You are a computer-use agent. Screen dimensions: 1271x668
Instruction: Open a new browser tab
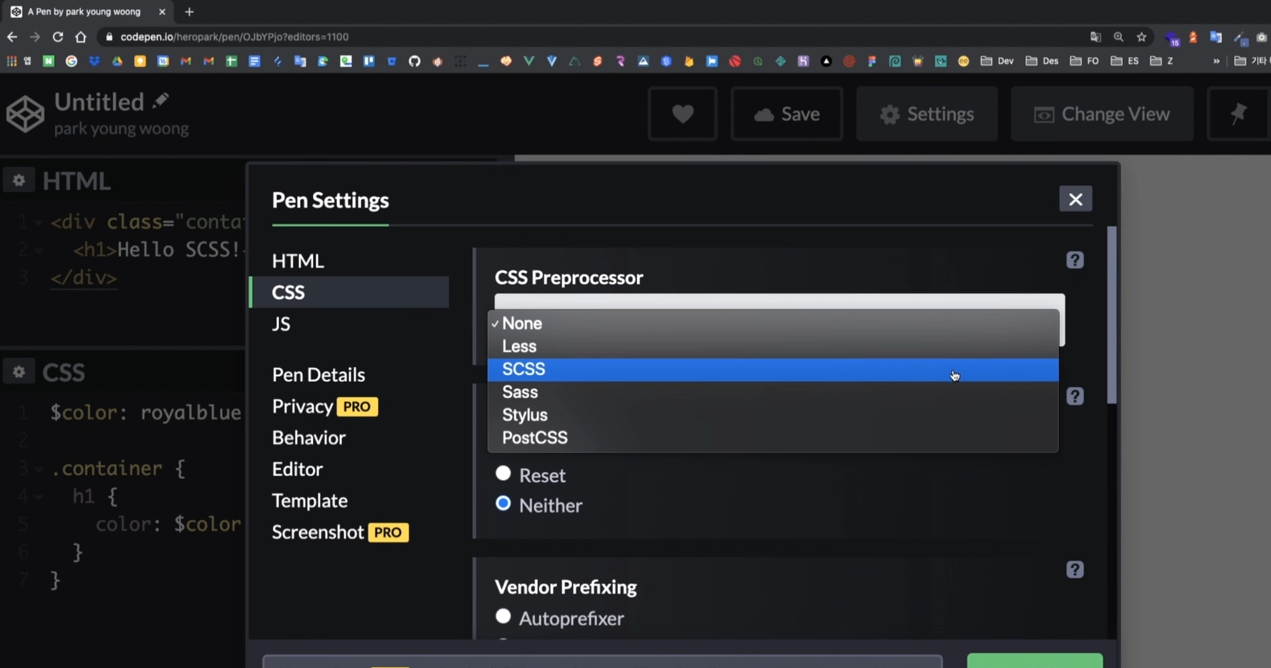tap(189, 12)
